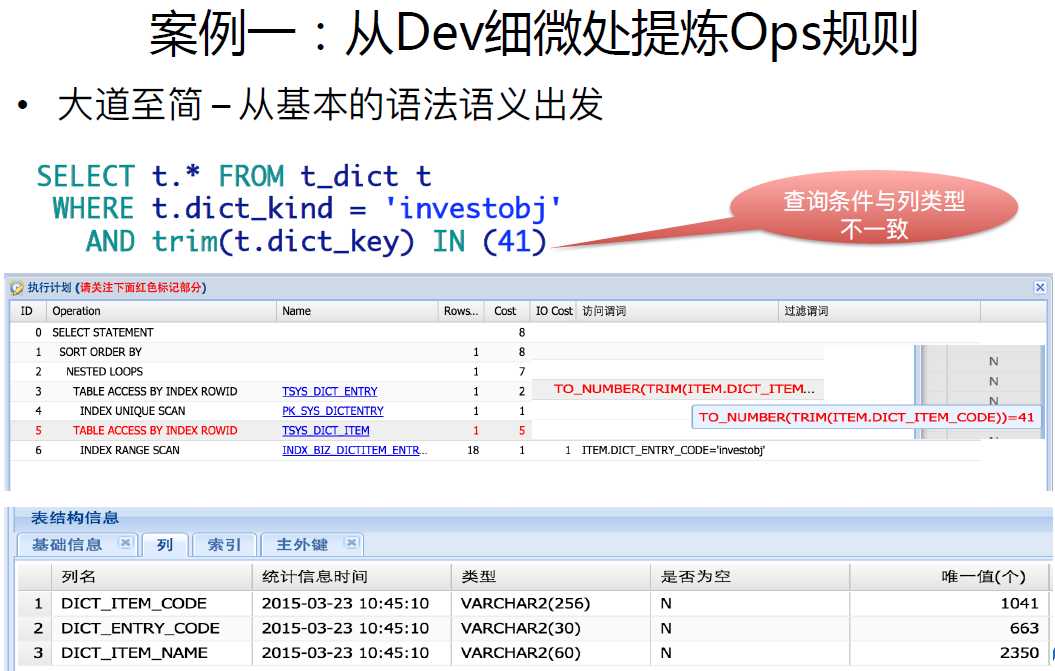The image size is (1055, 671).
Task: Close the 执行计划 panel with the X icon
Action: tap(1040, 287)
